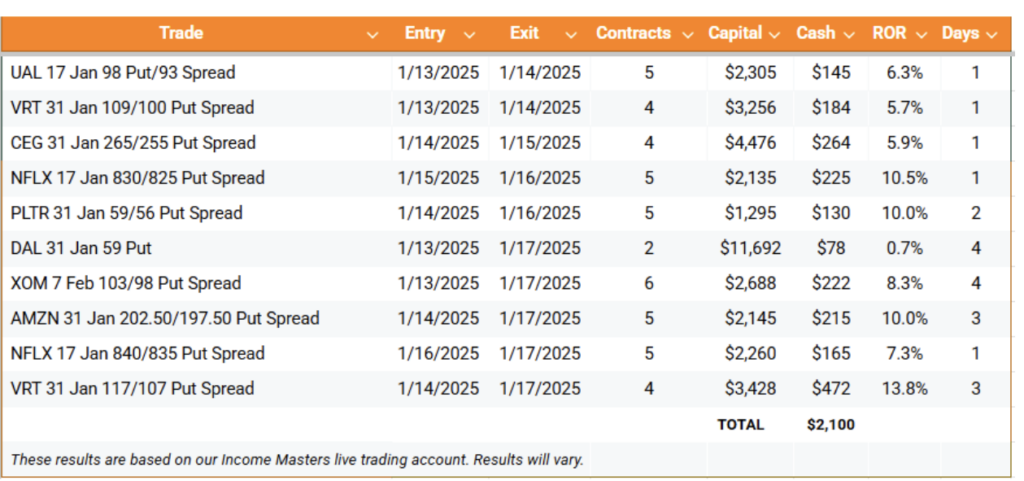Viewport: 1024px width, 481px height.
Task: Click the $11,692 capital cell
Action: point(750,248)
